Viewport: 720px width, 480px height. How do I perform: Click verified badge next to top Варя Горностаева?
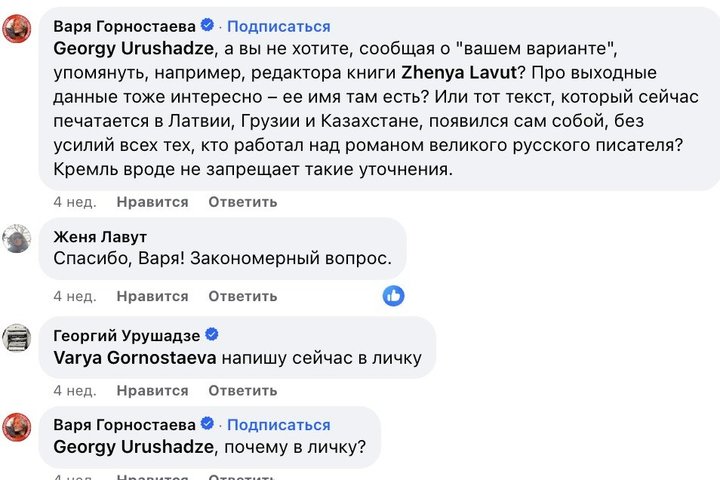tap(207, 26)
